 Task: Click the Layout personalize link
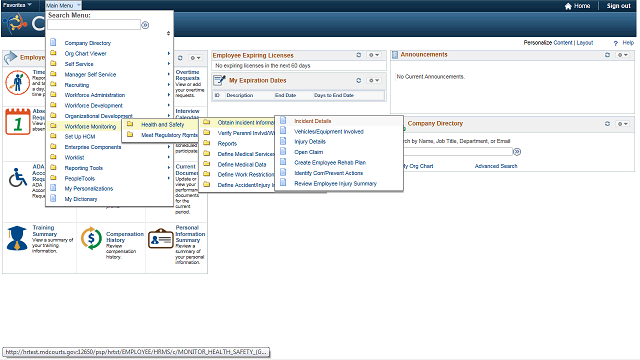coord(585,43)
